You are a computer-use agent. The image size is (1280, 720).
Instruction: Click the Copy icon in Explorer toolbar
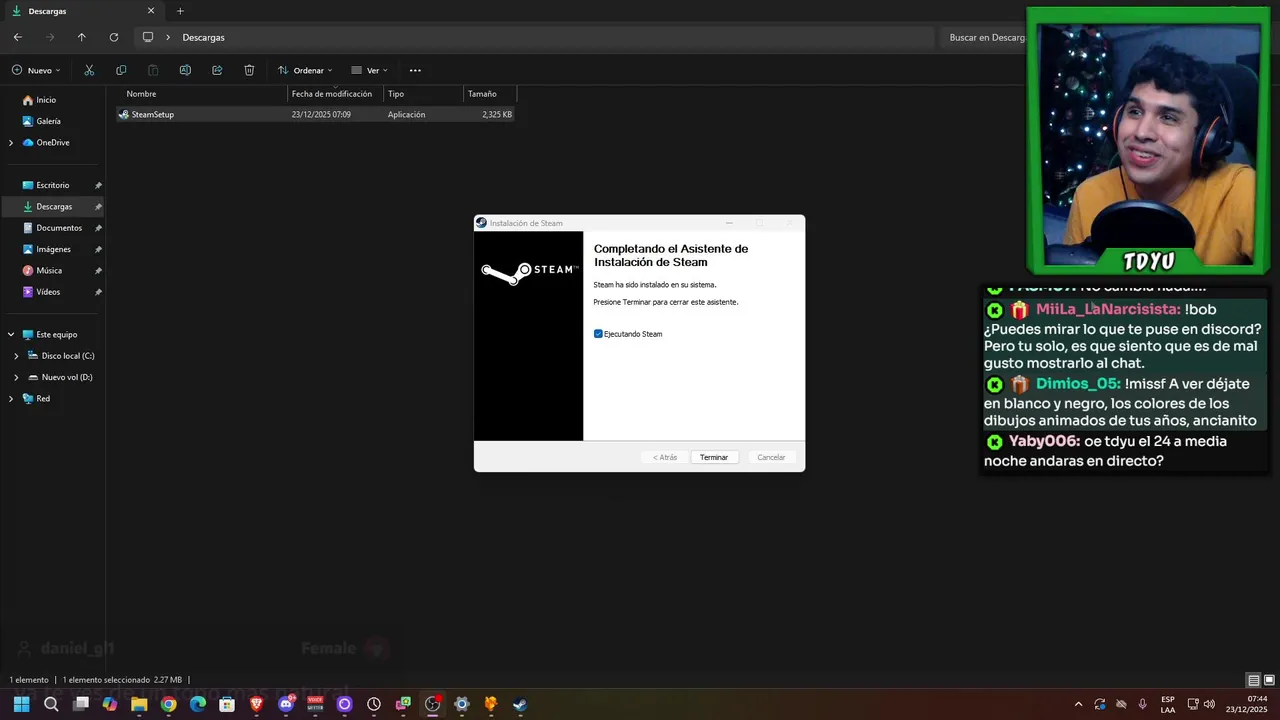[121, 70]
